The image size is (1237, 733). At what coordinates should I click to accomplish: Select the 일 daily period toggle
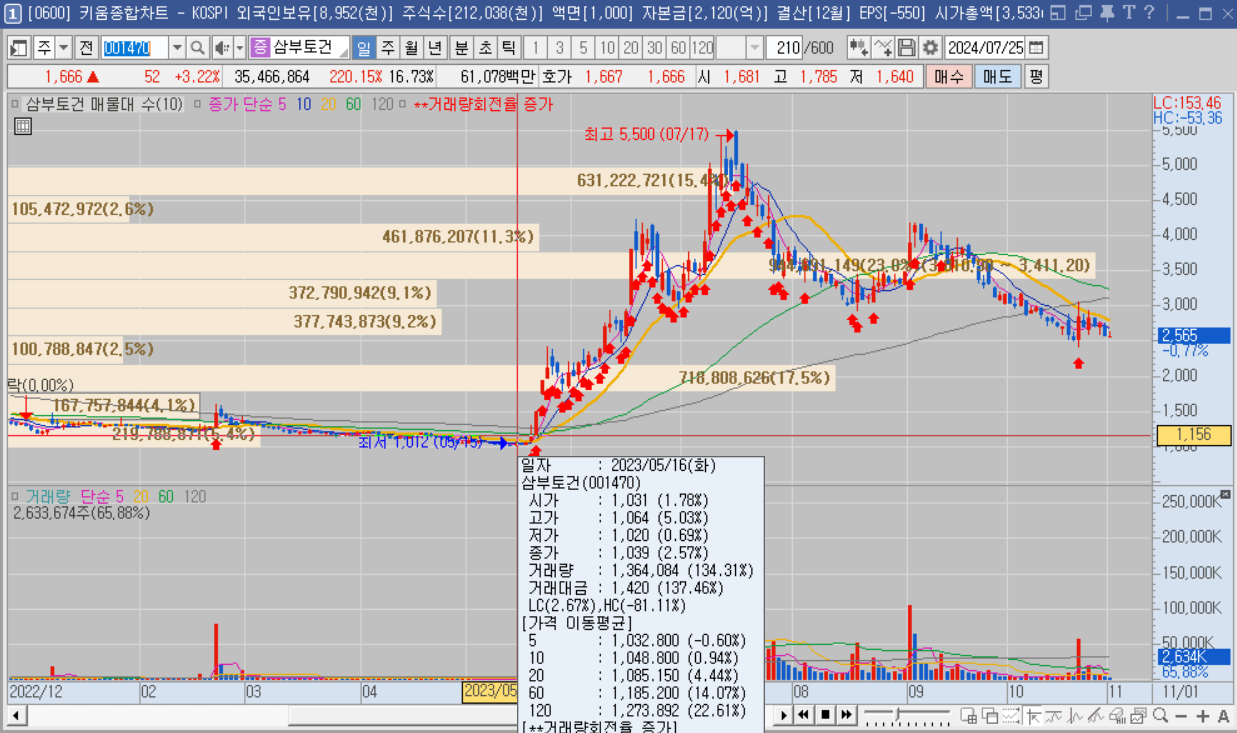pyautogui.click(x=364, y=48)
